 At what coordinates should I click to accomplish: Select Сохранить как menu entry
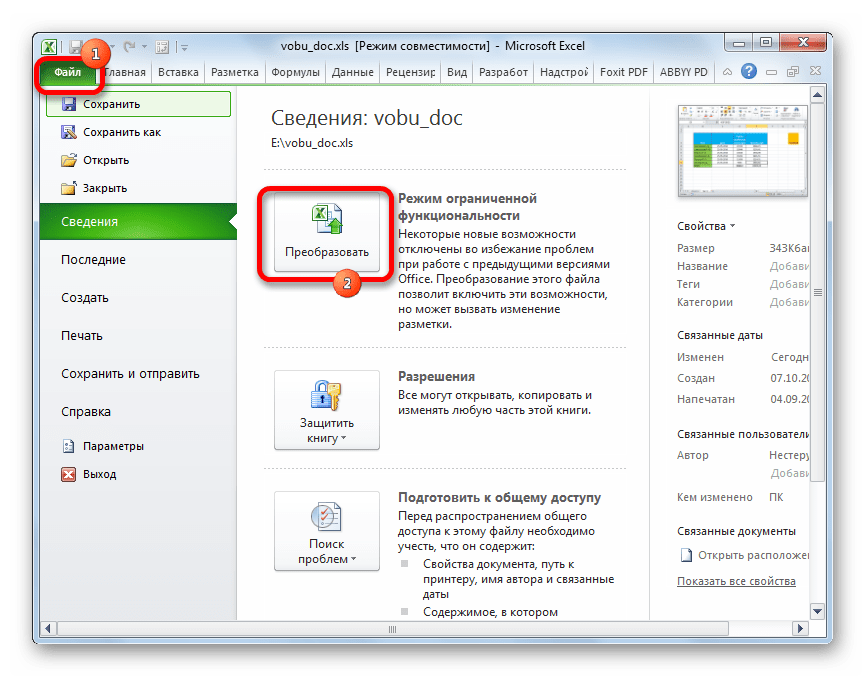[x=138, y=133]
